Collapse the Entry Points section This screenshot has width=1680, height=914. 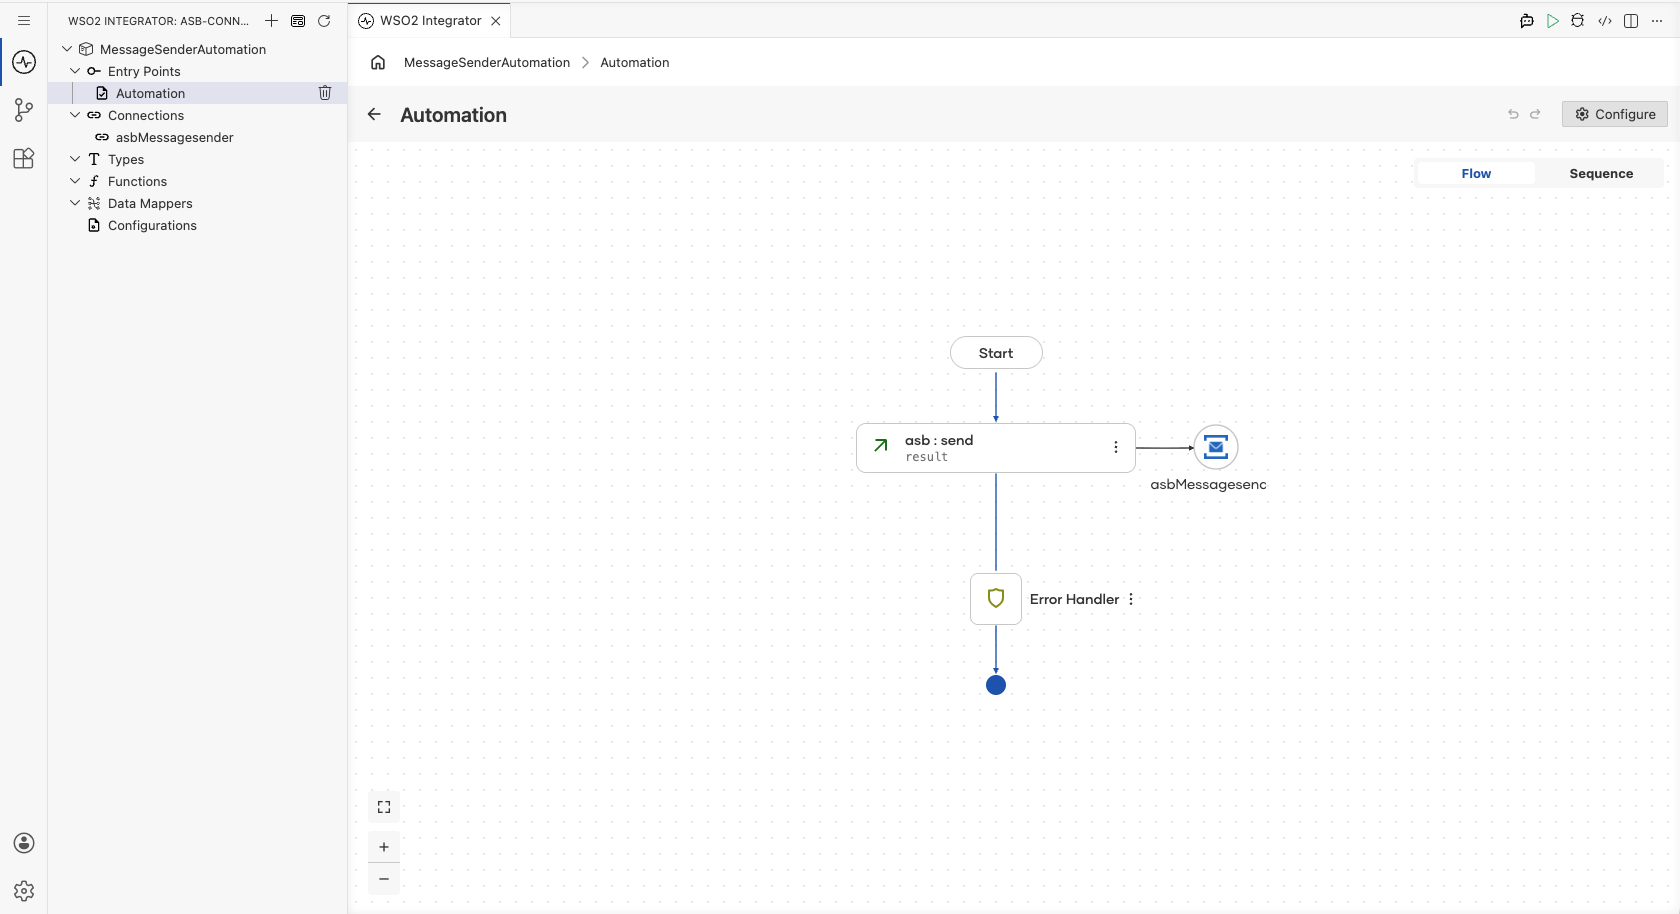pos(75,71)
